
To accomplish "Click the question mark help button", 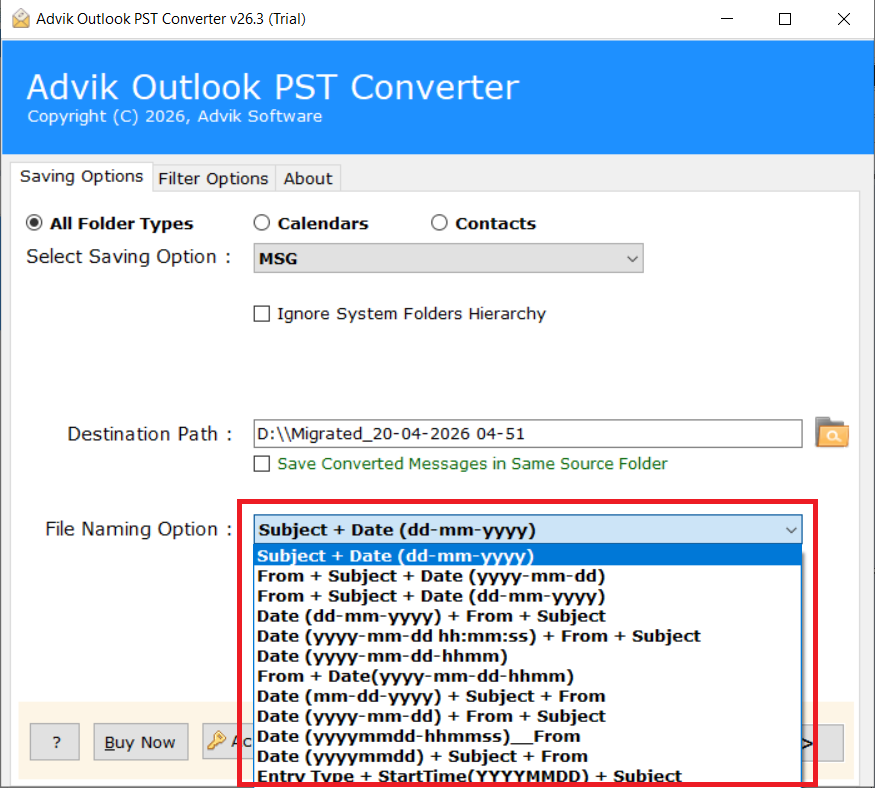I will coord(55,742).
